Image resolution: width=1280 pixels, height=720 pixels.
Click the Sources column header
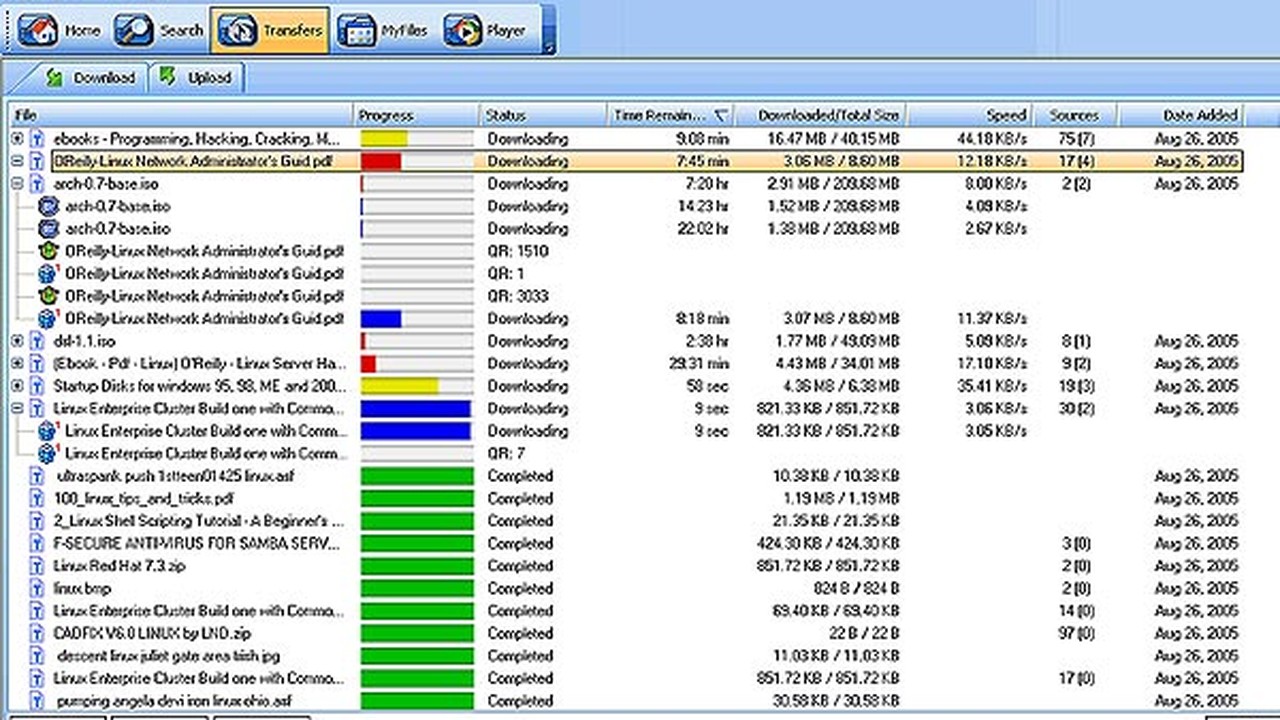tap(1074, 115)
